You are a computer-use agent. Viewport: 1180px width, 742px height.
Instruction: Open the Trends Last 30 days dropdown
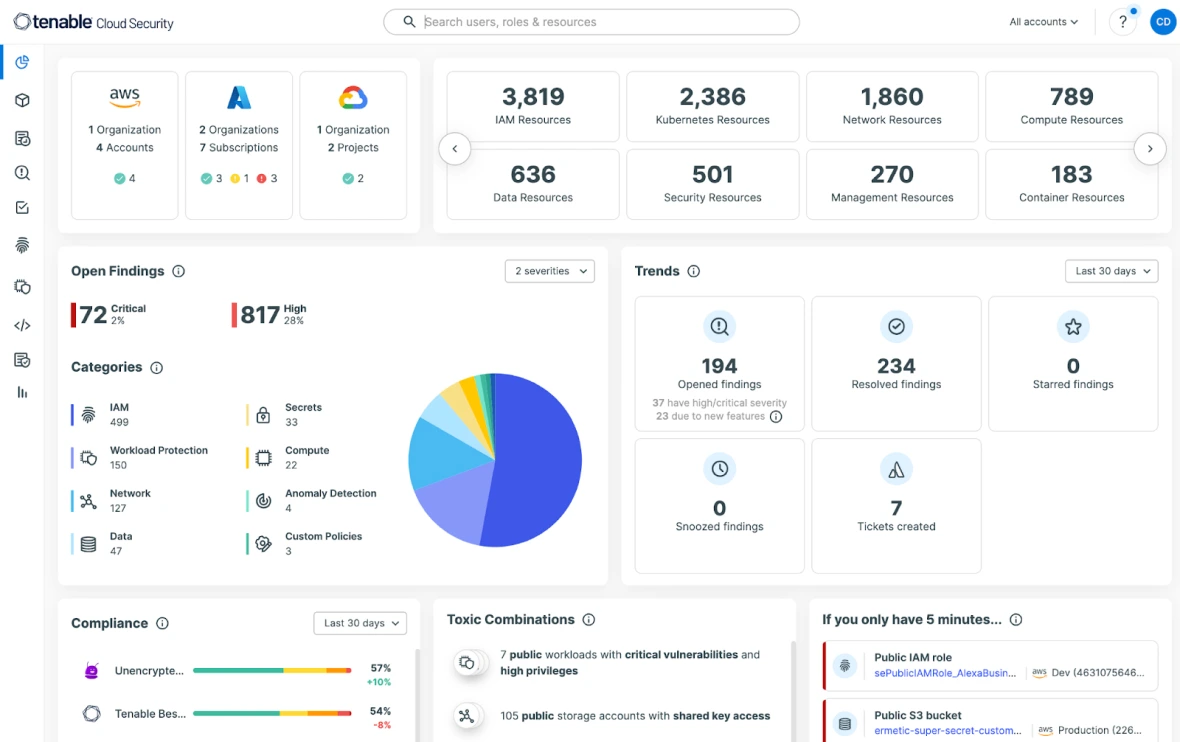pyautogui.click(x=1111, y=271)
